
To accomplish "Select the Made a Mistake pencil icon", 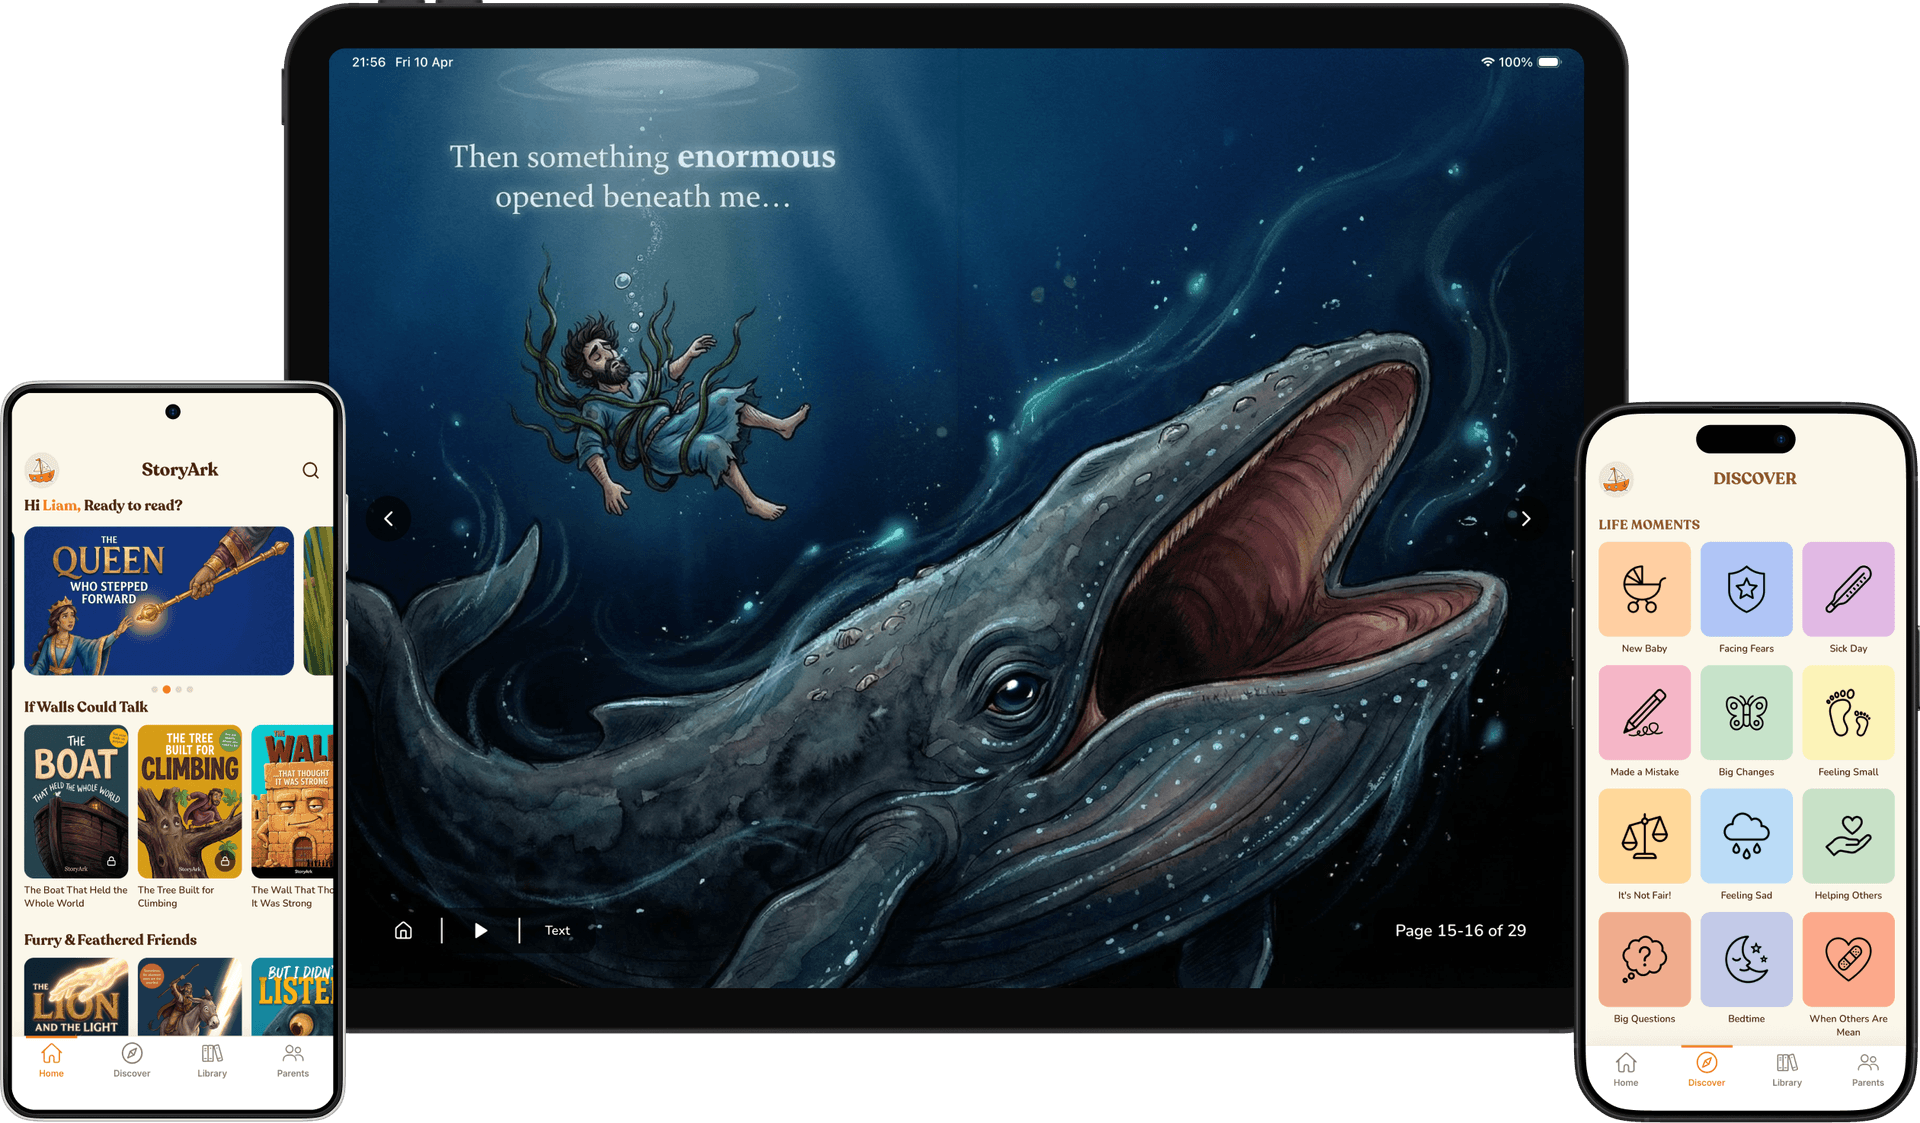I will [x=1644, y=712].
